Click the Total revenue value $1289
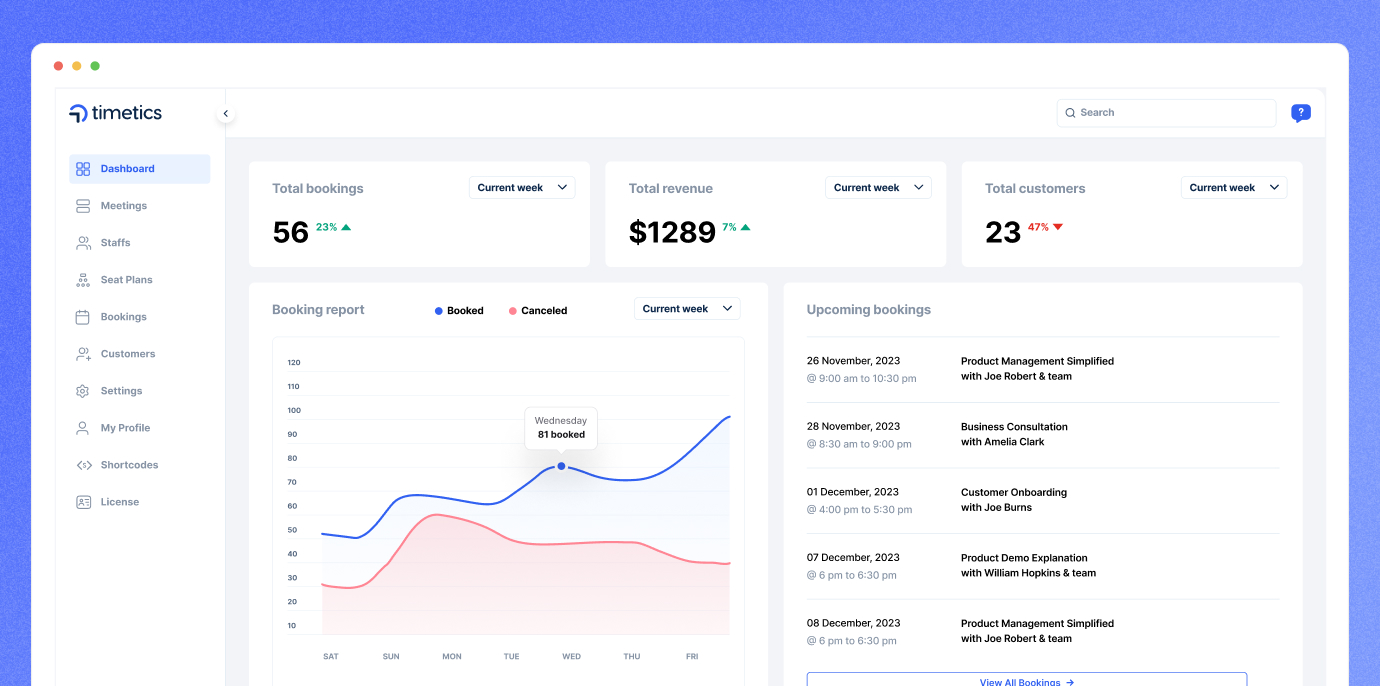This screenshot has height=686, width=1380. 672,232
